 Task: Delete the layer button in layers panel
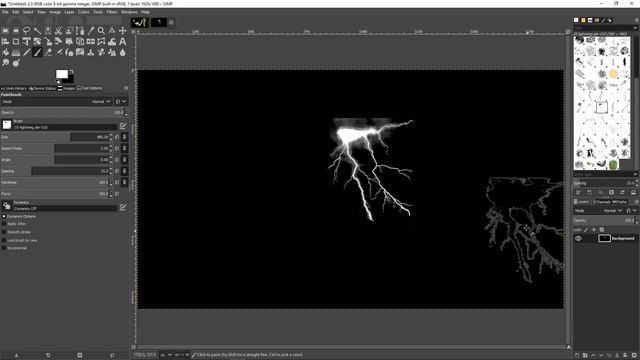[634, 356]
